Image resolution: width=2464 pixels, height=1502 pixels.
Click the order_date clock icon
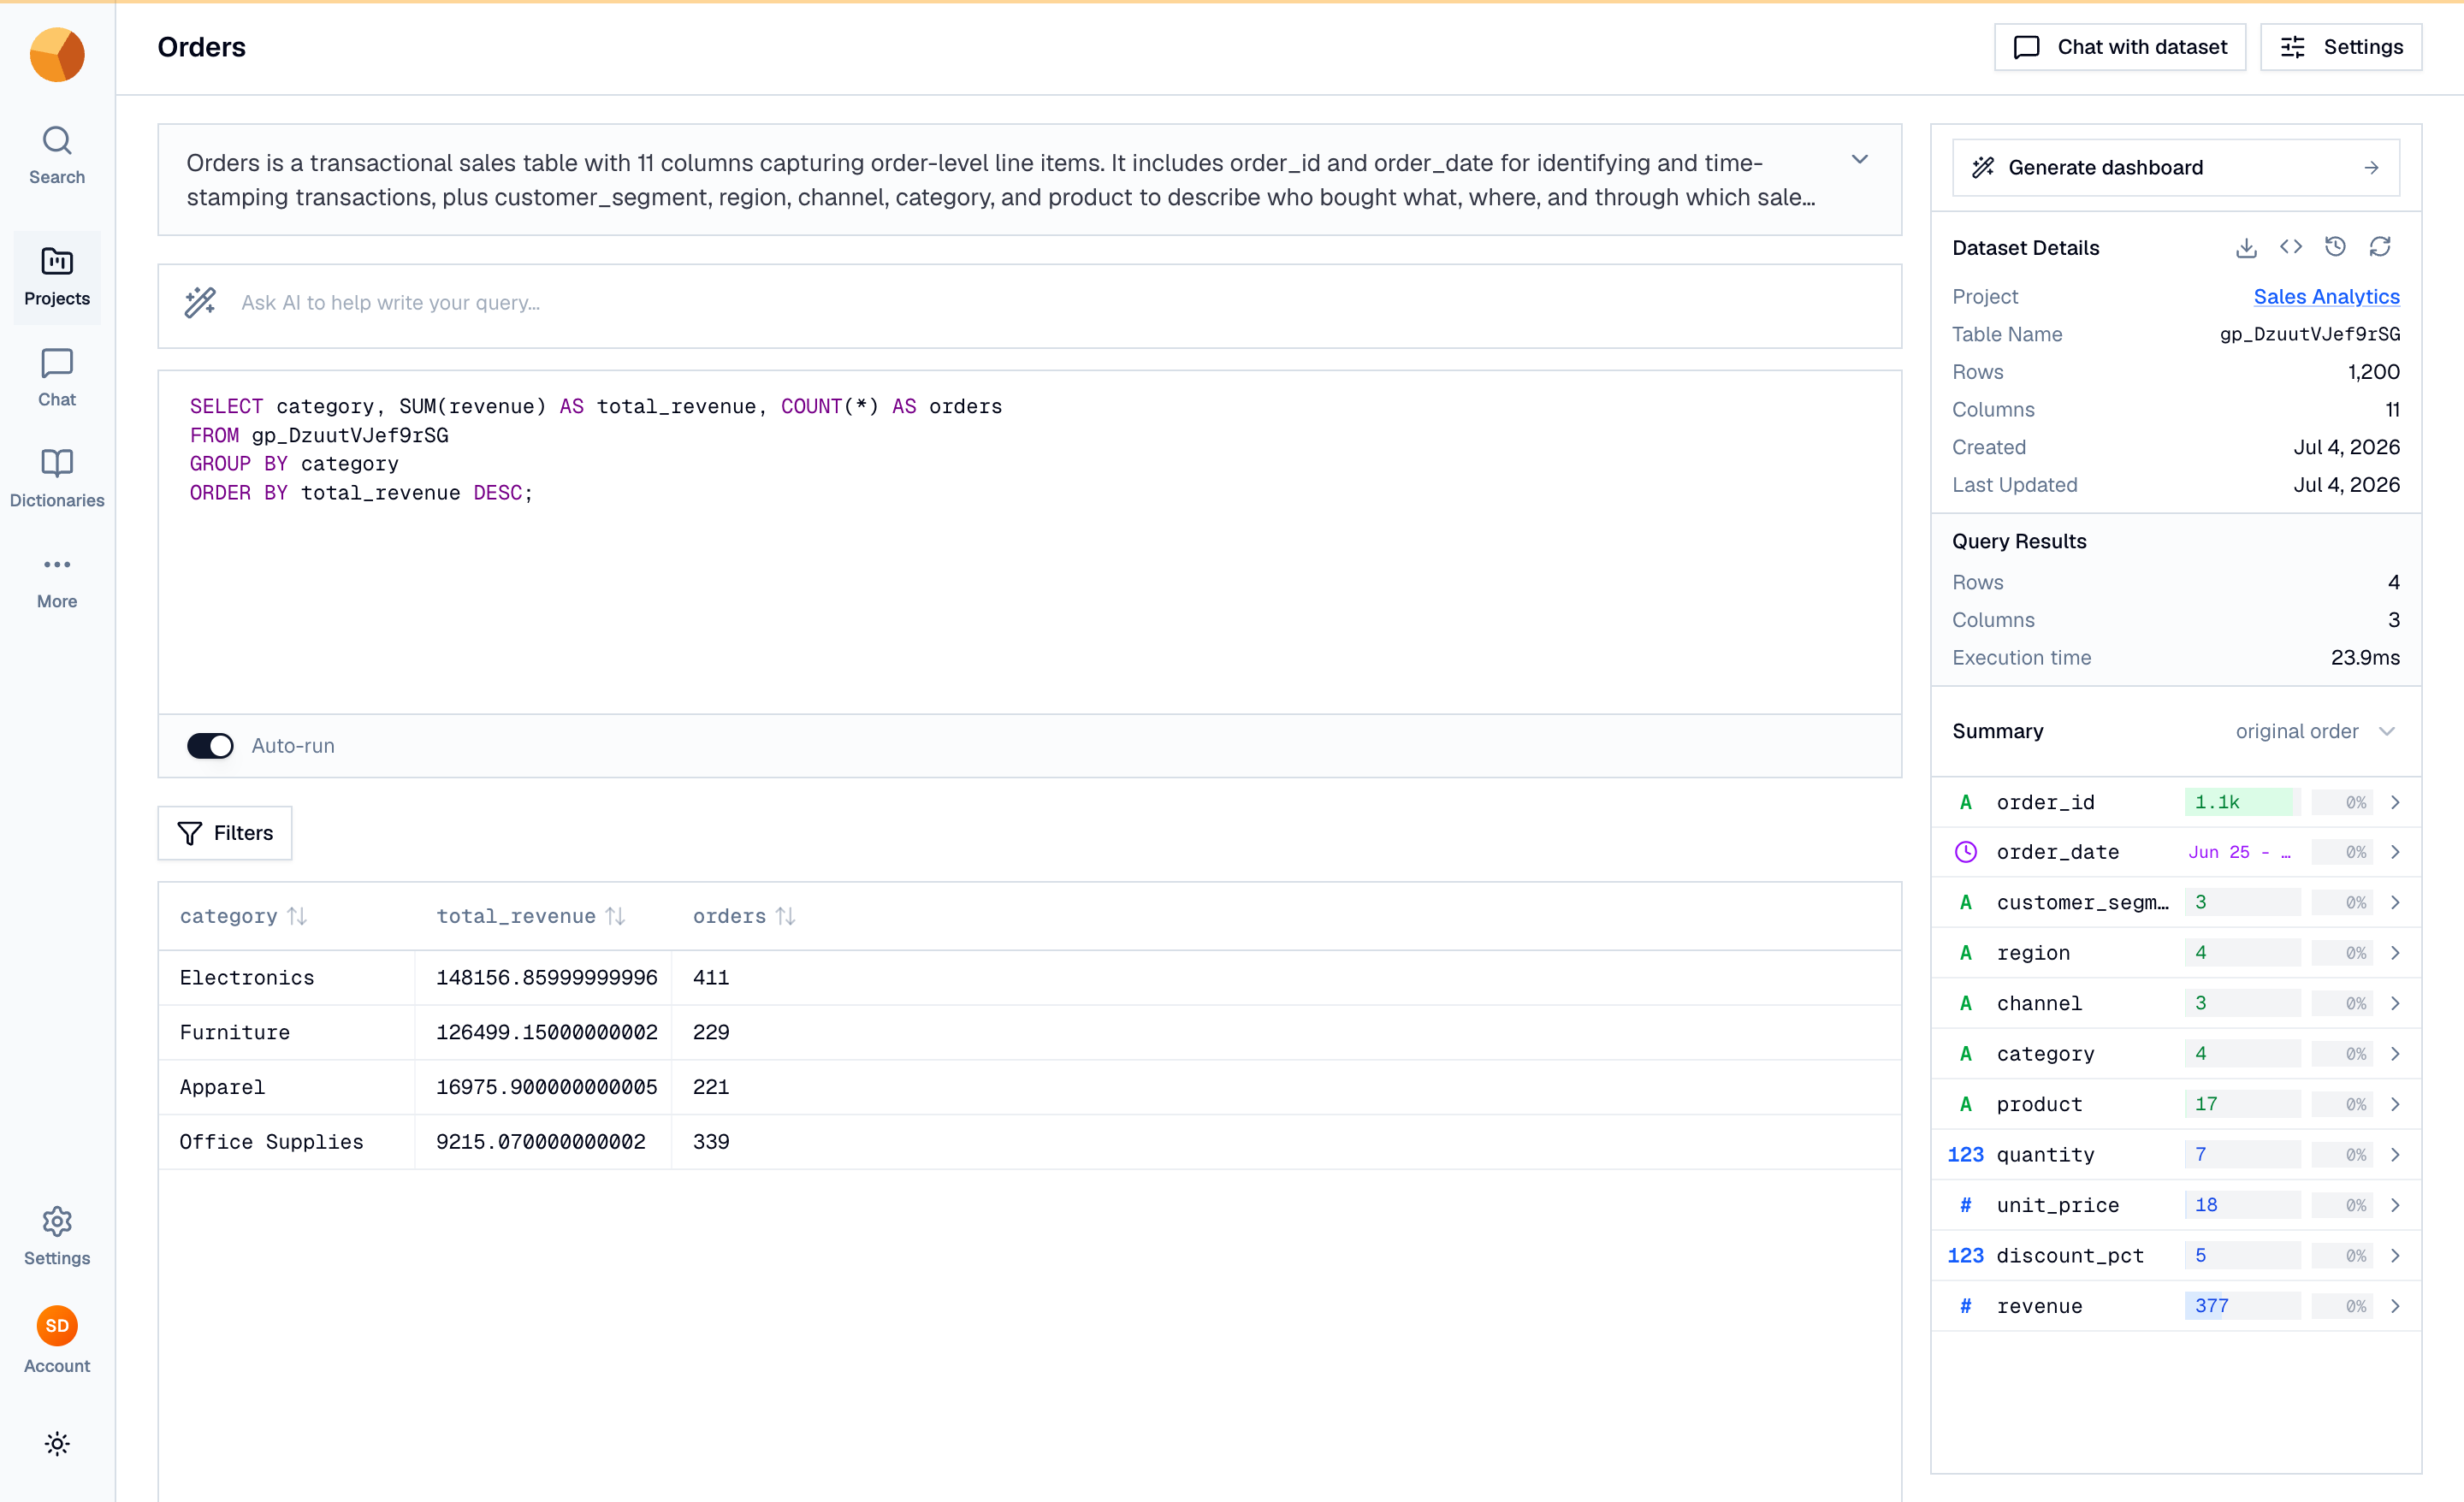(1965, 852)
